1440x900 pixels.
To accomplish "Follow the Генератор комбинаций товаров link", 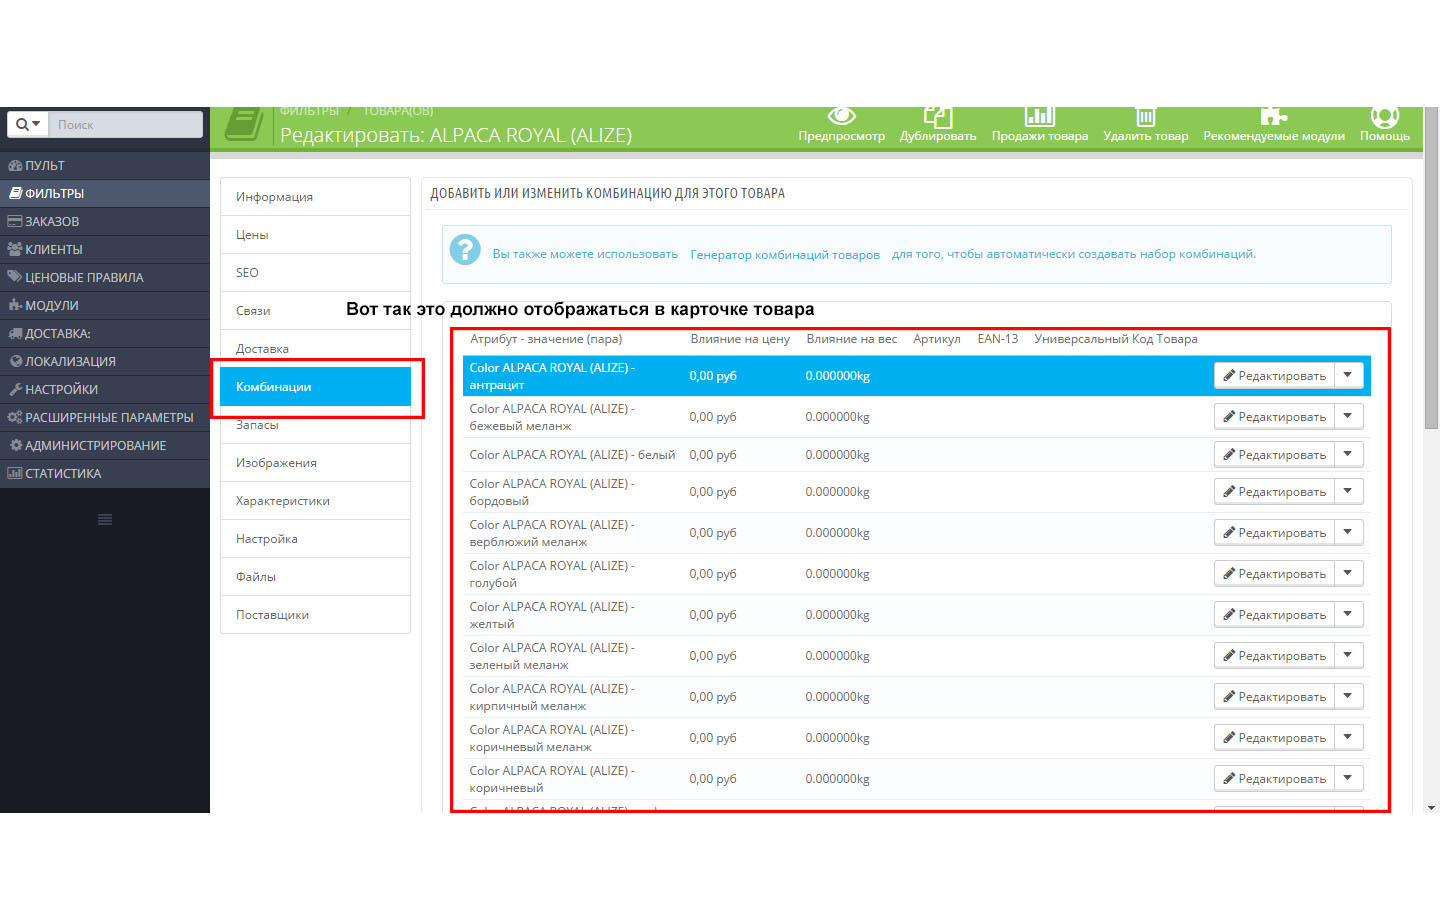I will tap(785, 255).
